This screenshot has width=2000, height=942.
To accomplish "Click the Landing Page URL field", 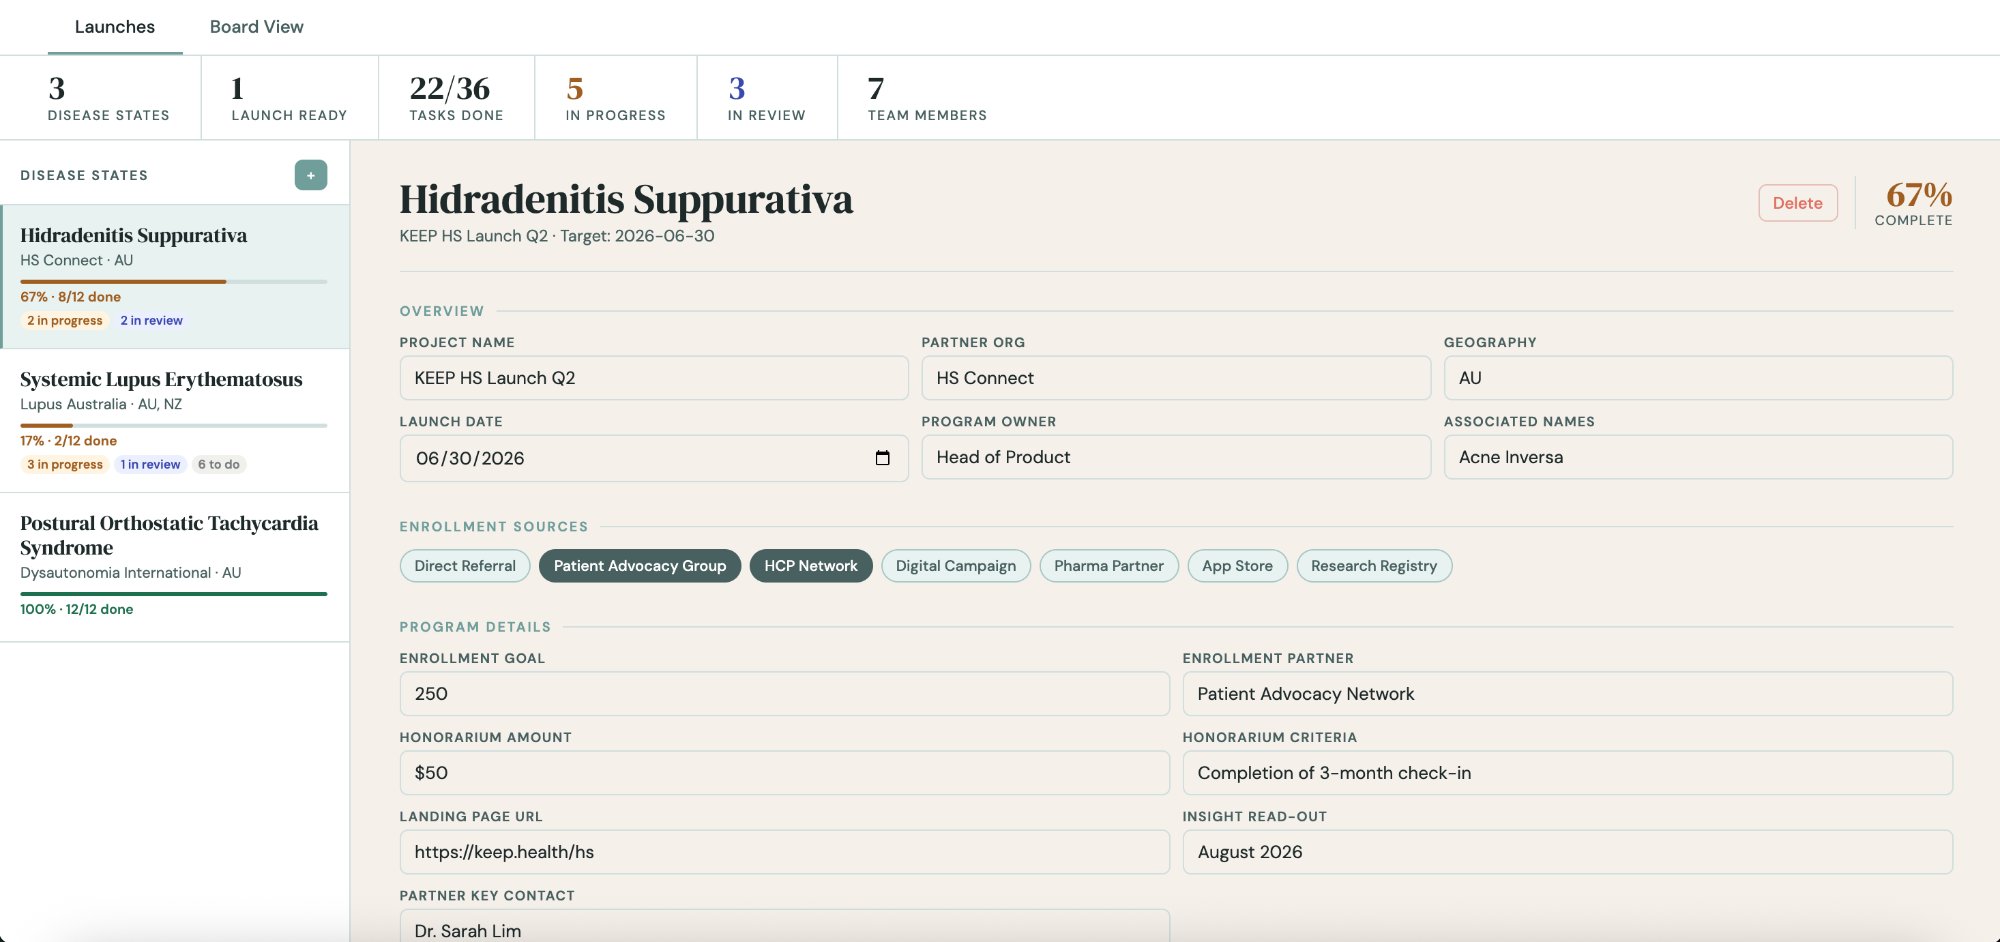I will [x=785, y=851].
